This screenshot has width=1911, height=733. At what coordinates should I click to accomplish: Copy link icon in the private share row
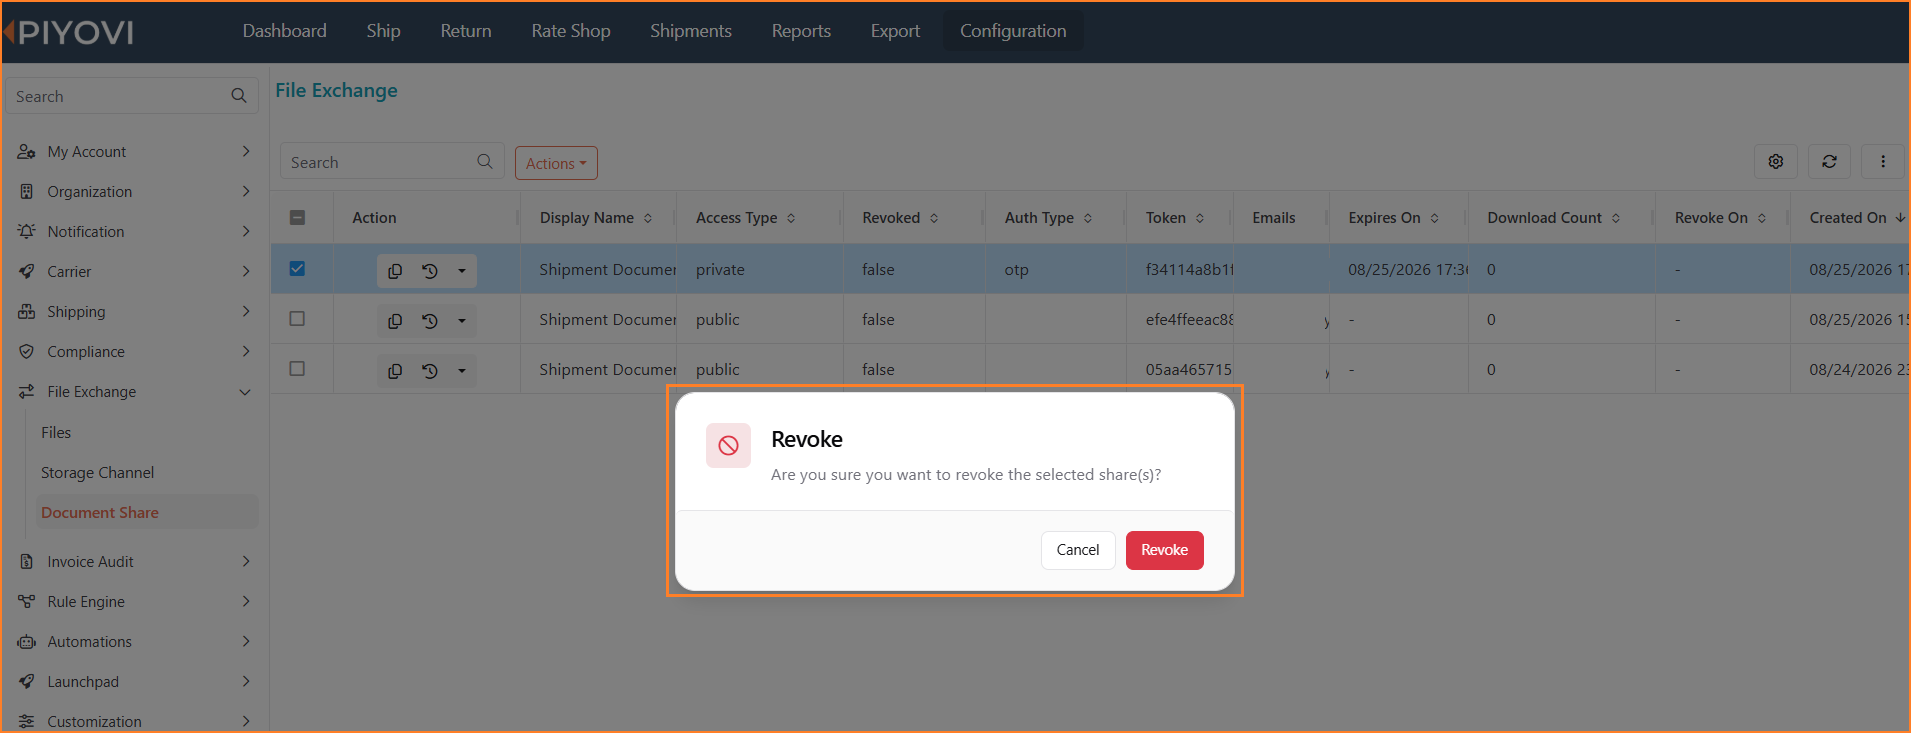coord(395,271)
